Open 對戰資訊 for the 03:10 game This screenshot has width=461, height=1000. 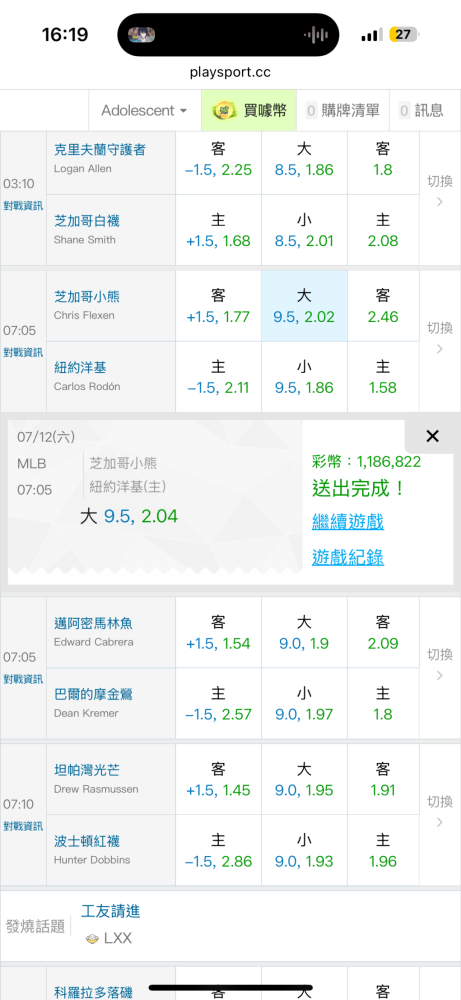[x=23, y=205]
